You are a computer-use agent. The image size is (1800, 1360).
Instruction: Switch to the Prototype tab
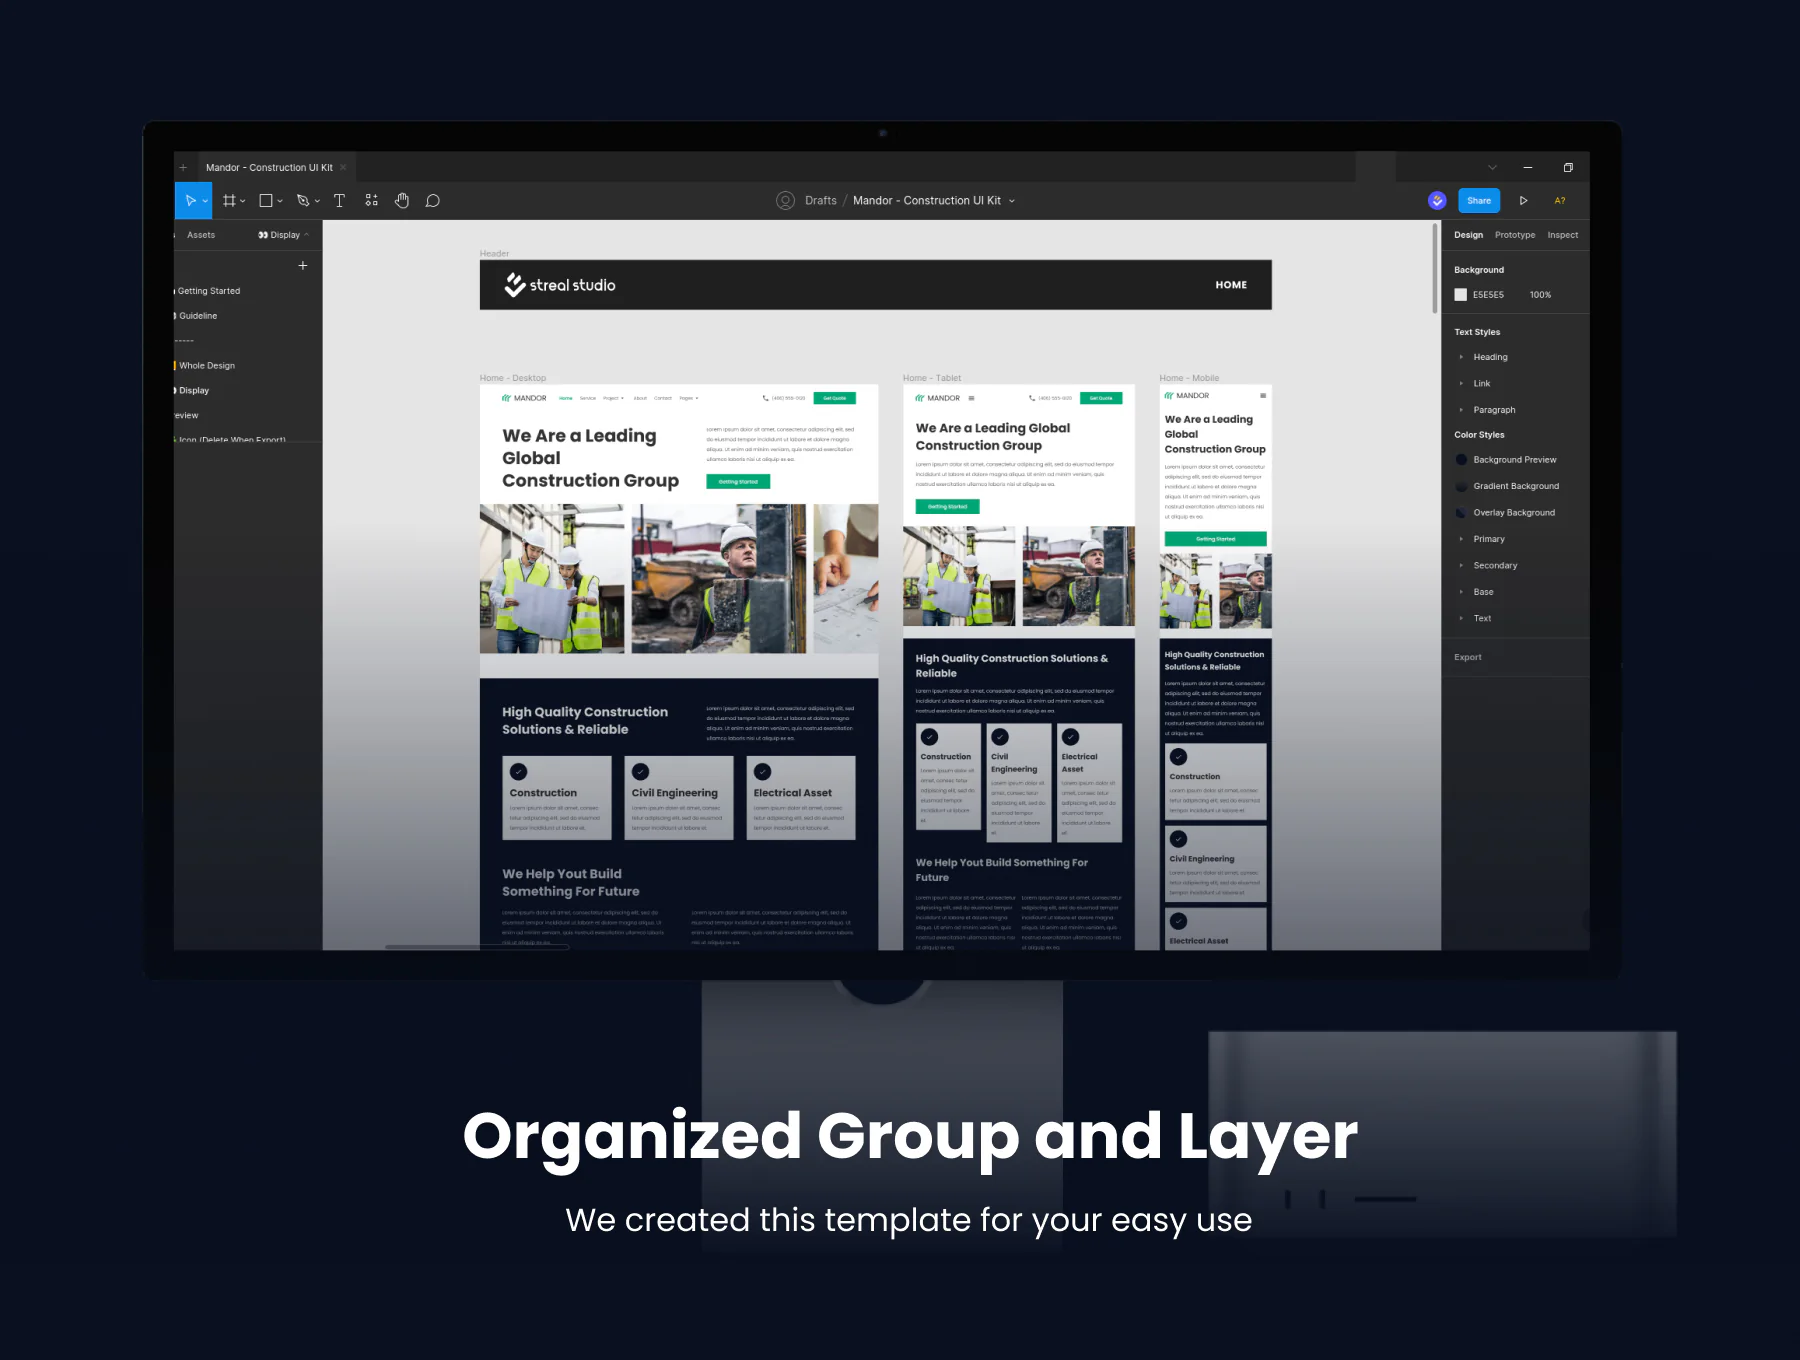[1515, 235]
